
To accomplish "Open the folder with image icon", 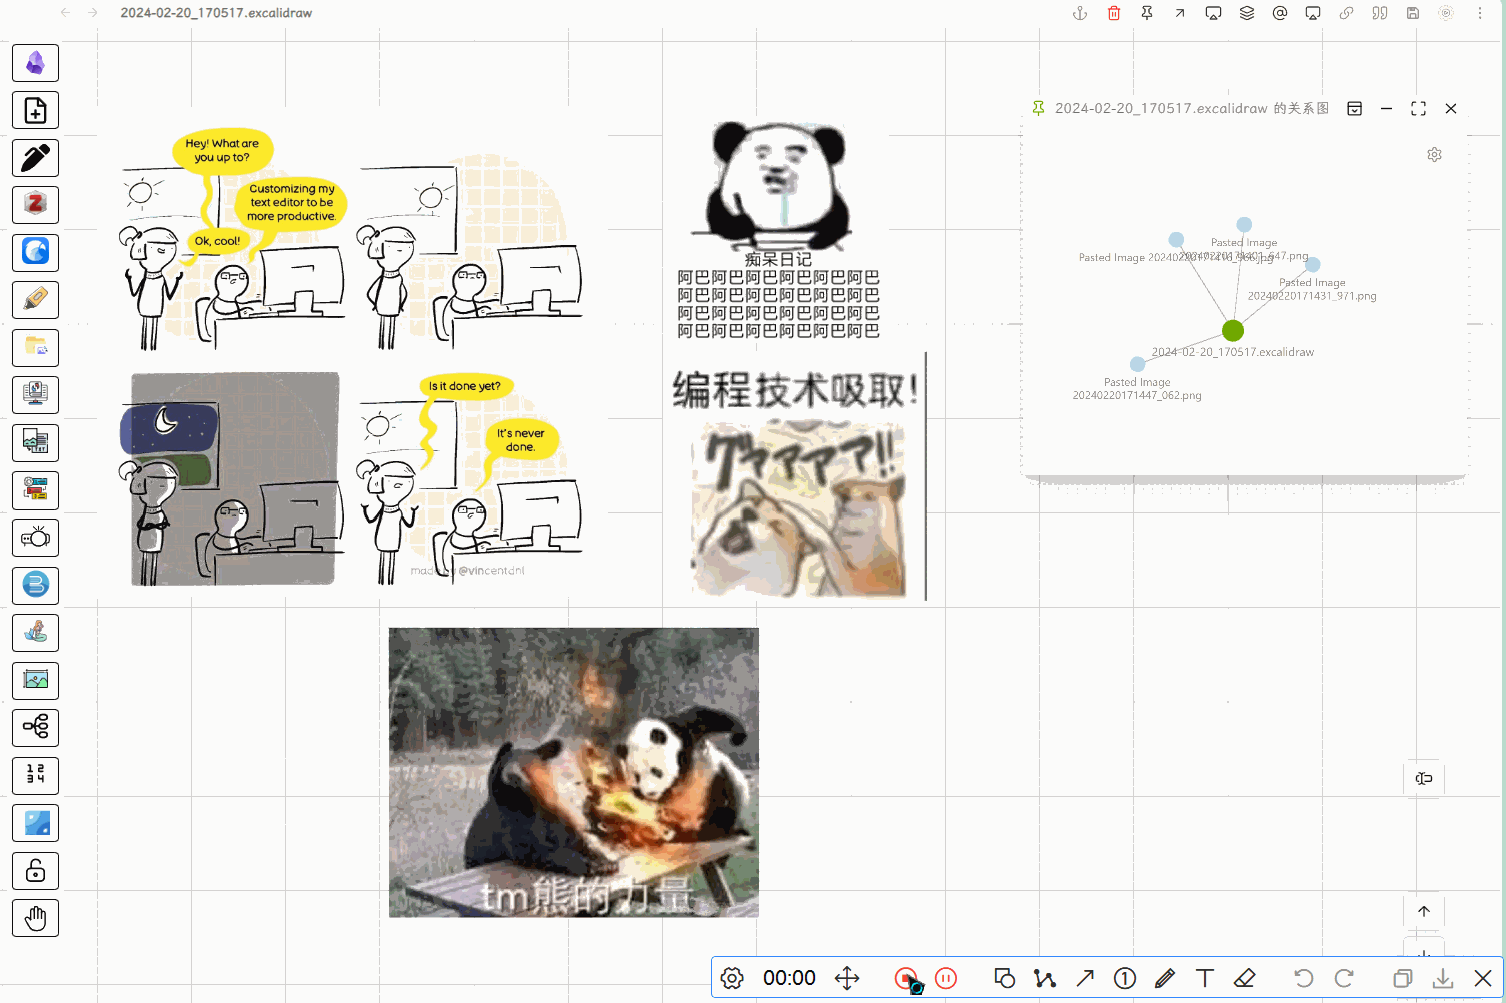I will [x=35, y=348].
